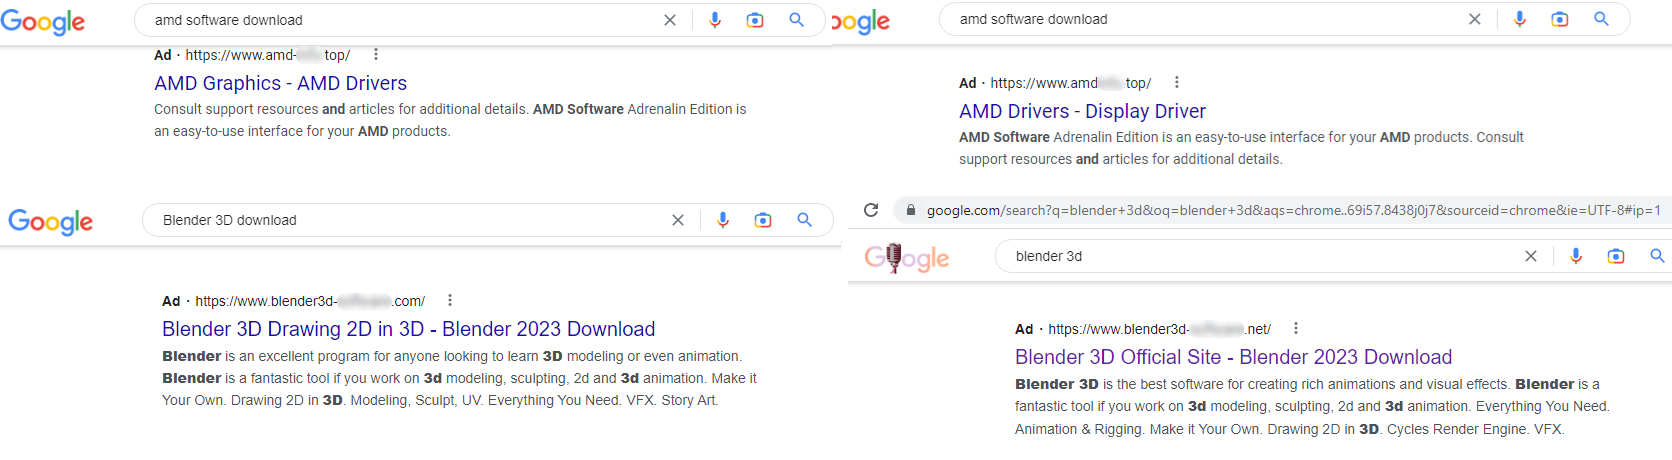1672x460 pixels.
Task: Click the Google doodle logo beside 'blender 3d'
Action: click(907, 258)
